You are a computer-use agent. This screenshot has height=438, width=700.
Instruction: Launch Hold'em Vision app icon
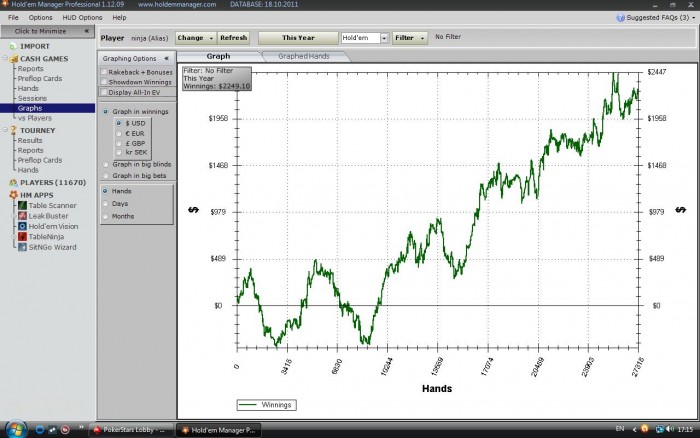pyautogui.click(x=22, y=226)
